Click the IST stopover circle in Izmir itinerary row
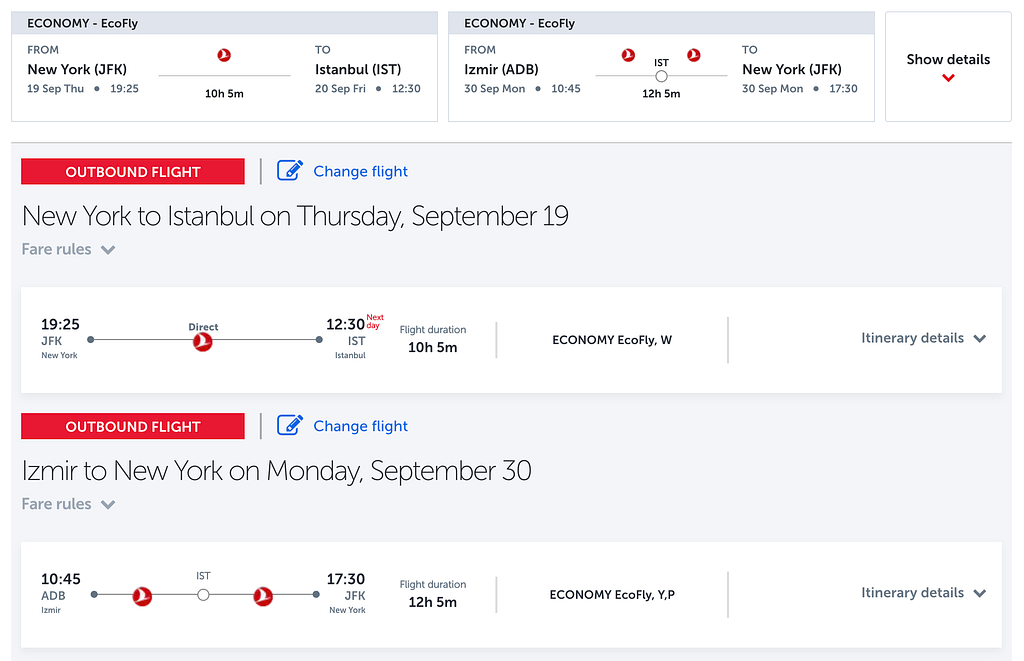The height and width of the screenshot is (661, 1024). pos(203,595)
